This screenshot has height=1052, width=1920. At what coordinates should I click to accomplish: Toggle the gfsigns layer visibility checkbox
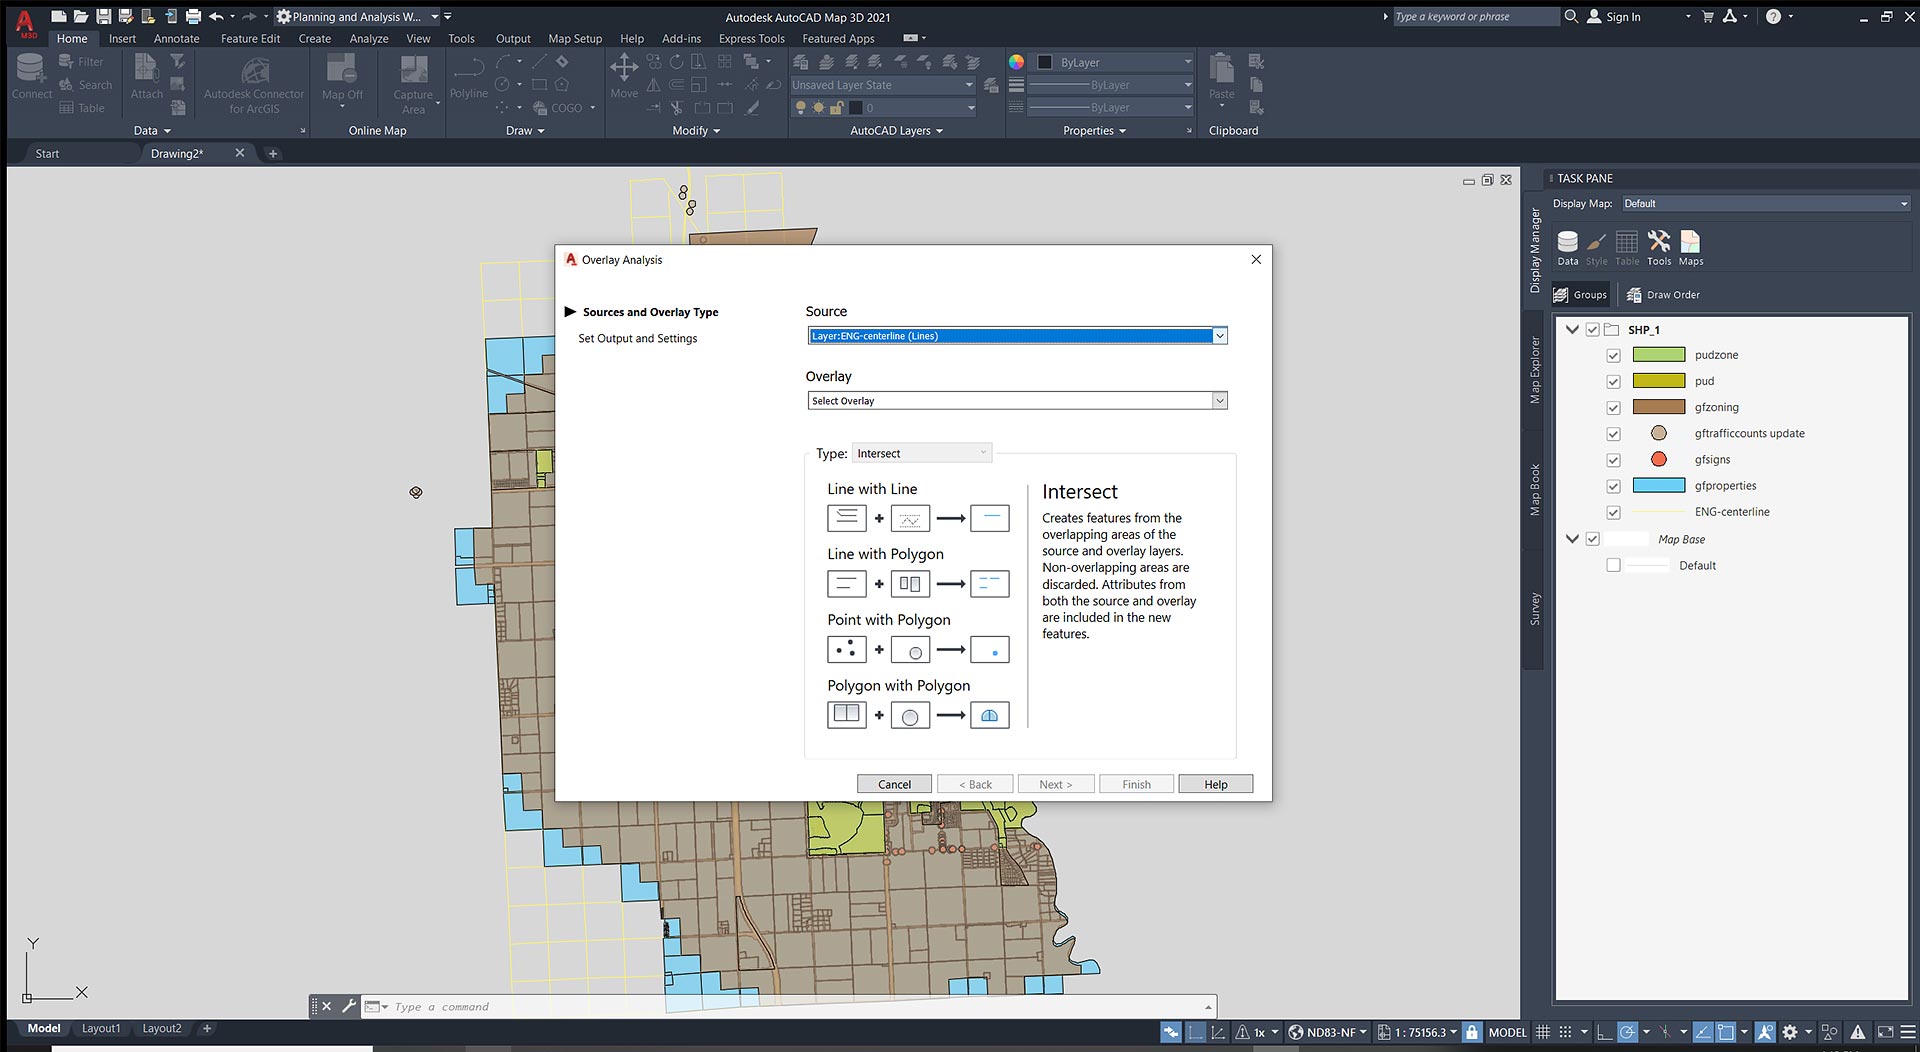[x=1613, y=461]
